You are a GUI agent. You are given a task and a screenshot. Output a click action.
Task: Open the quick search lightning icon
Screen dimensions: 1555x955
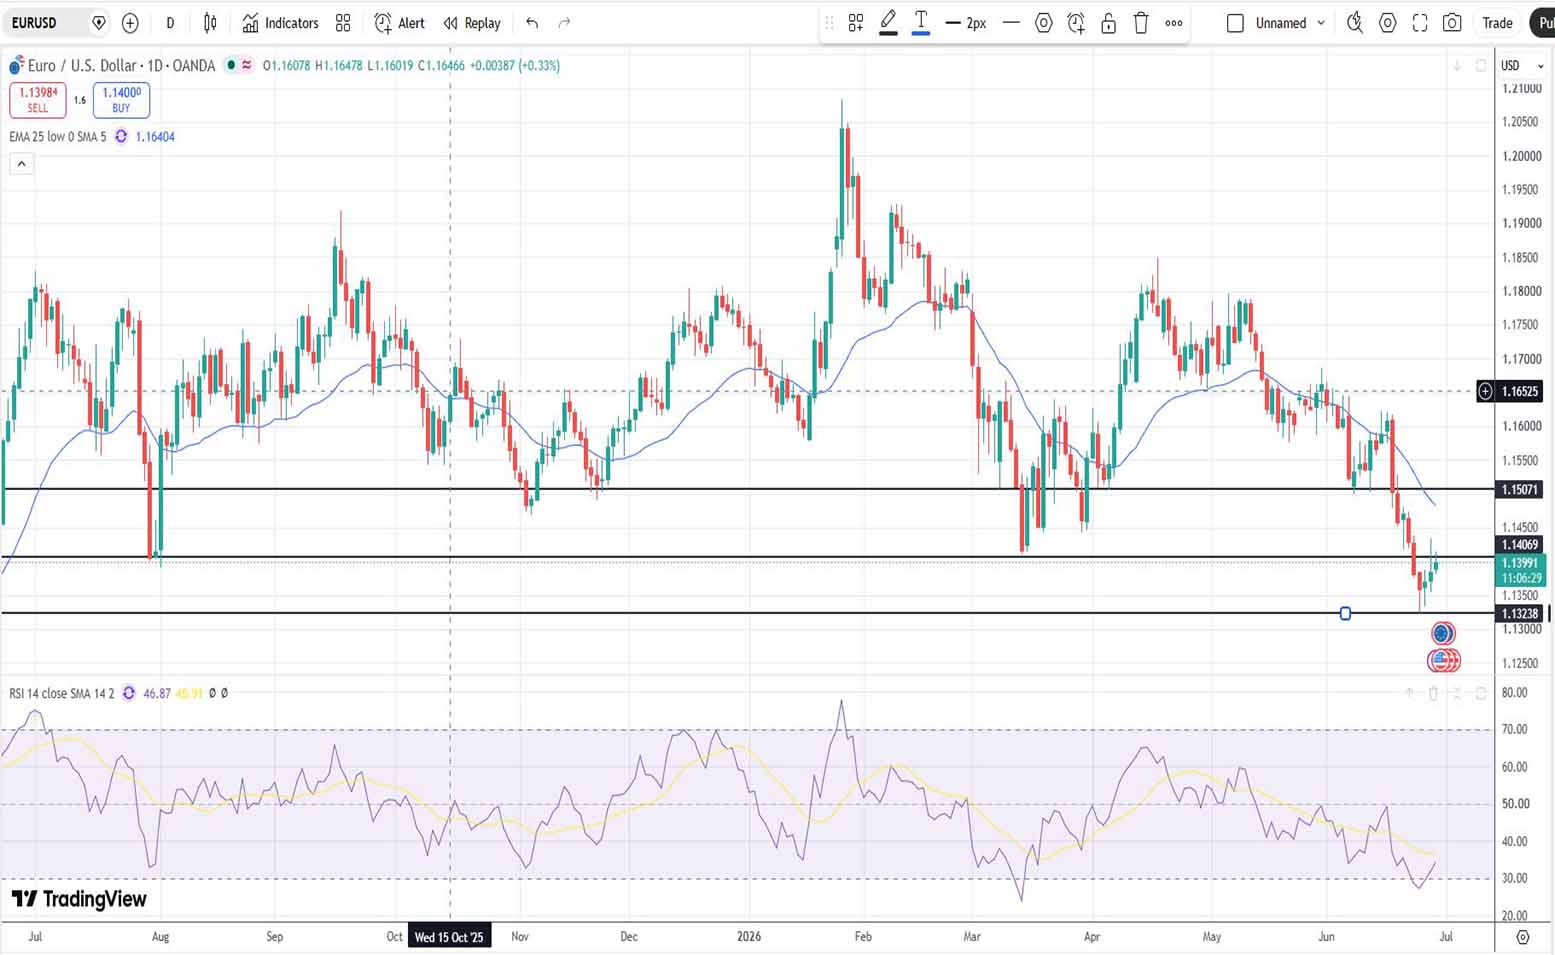pyautogui.click(x=1355, y=22)
